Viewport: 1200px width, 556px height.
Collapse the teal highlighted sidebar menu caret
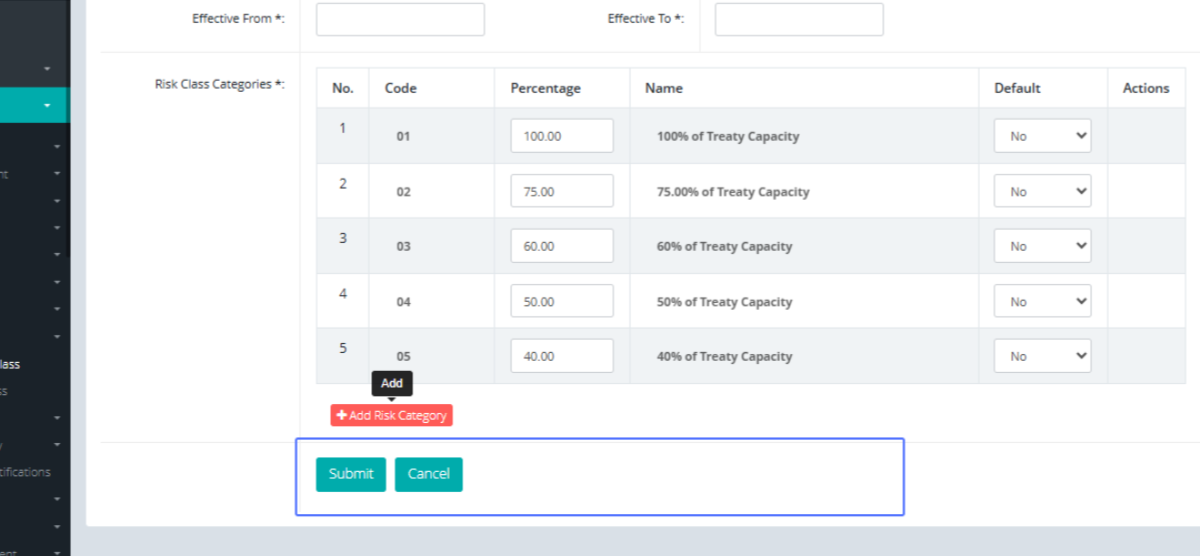click(x=47, y=105)
